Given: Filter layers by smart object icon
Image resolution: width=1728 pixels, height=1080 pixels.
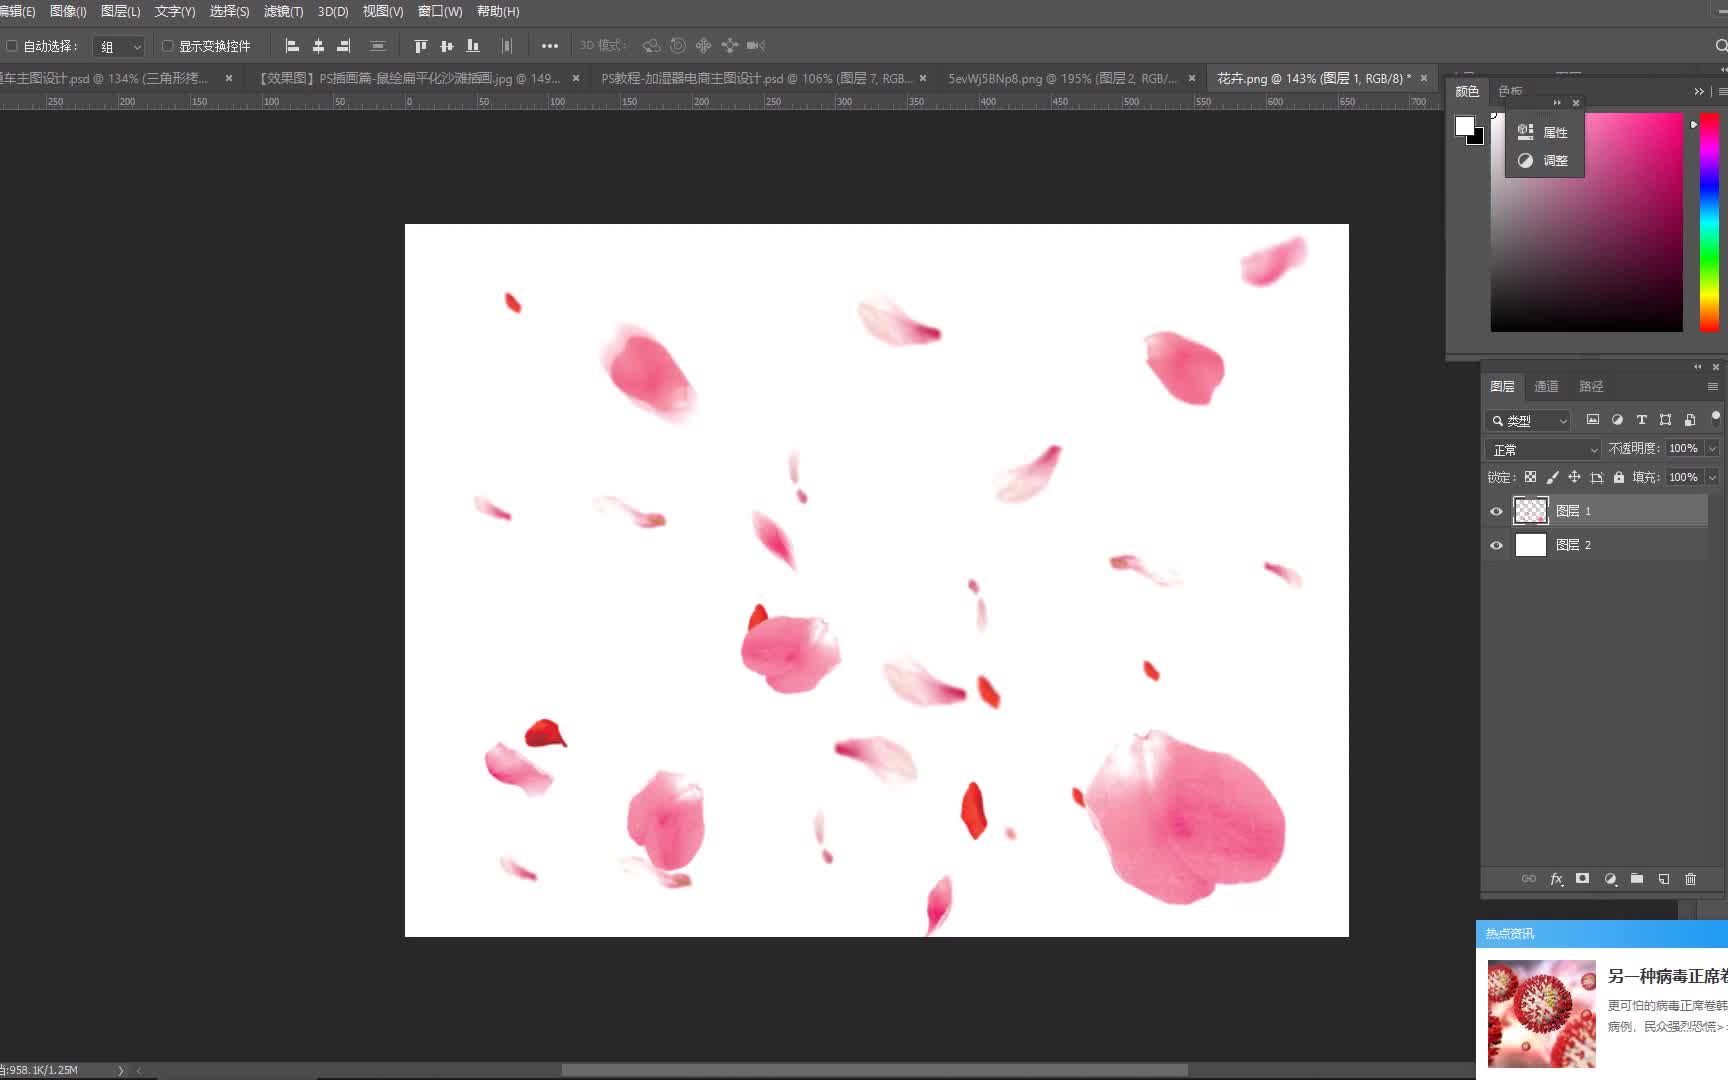Looking at the screenshot, I should click(1690, 420).
